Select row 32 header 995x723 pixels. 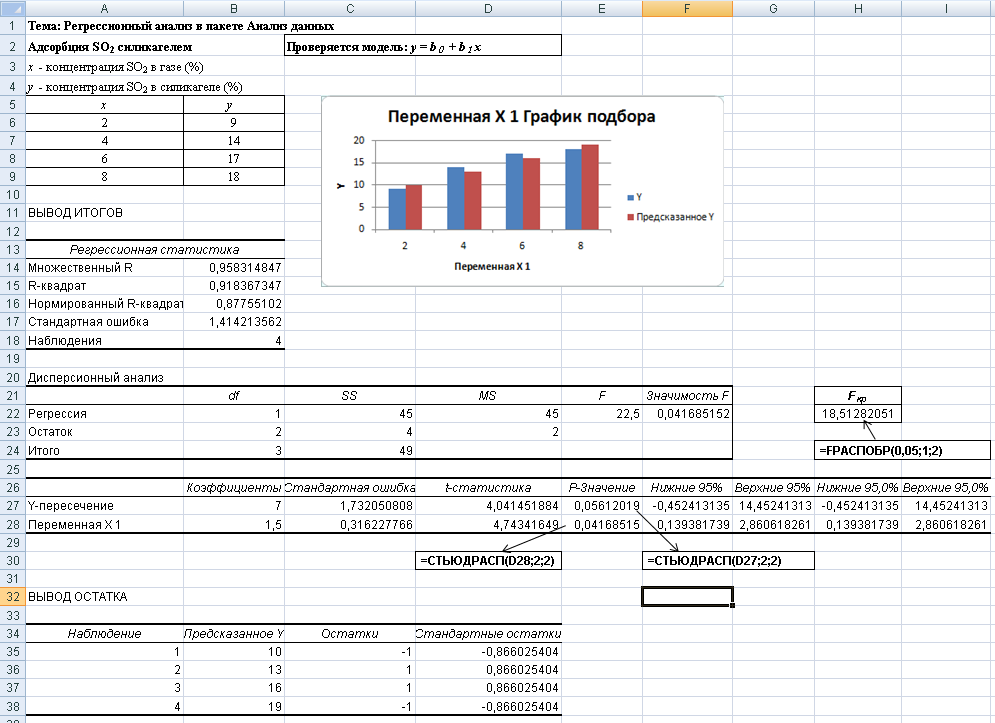pyautogui.click(x=12, y=597)
